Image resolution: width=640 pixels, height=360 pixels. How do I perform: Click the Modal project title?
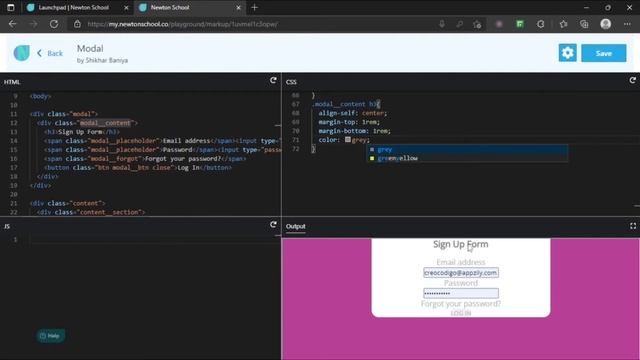(x=90, y=49)
